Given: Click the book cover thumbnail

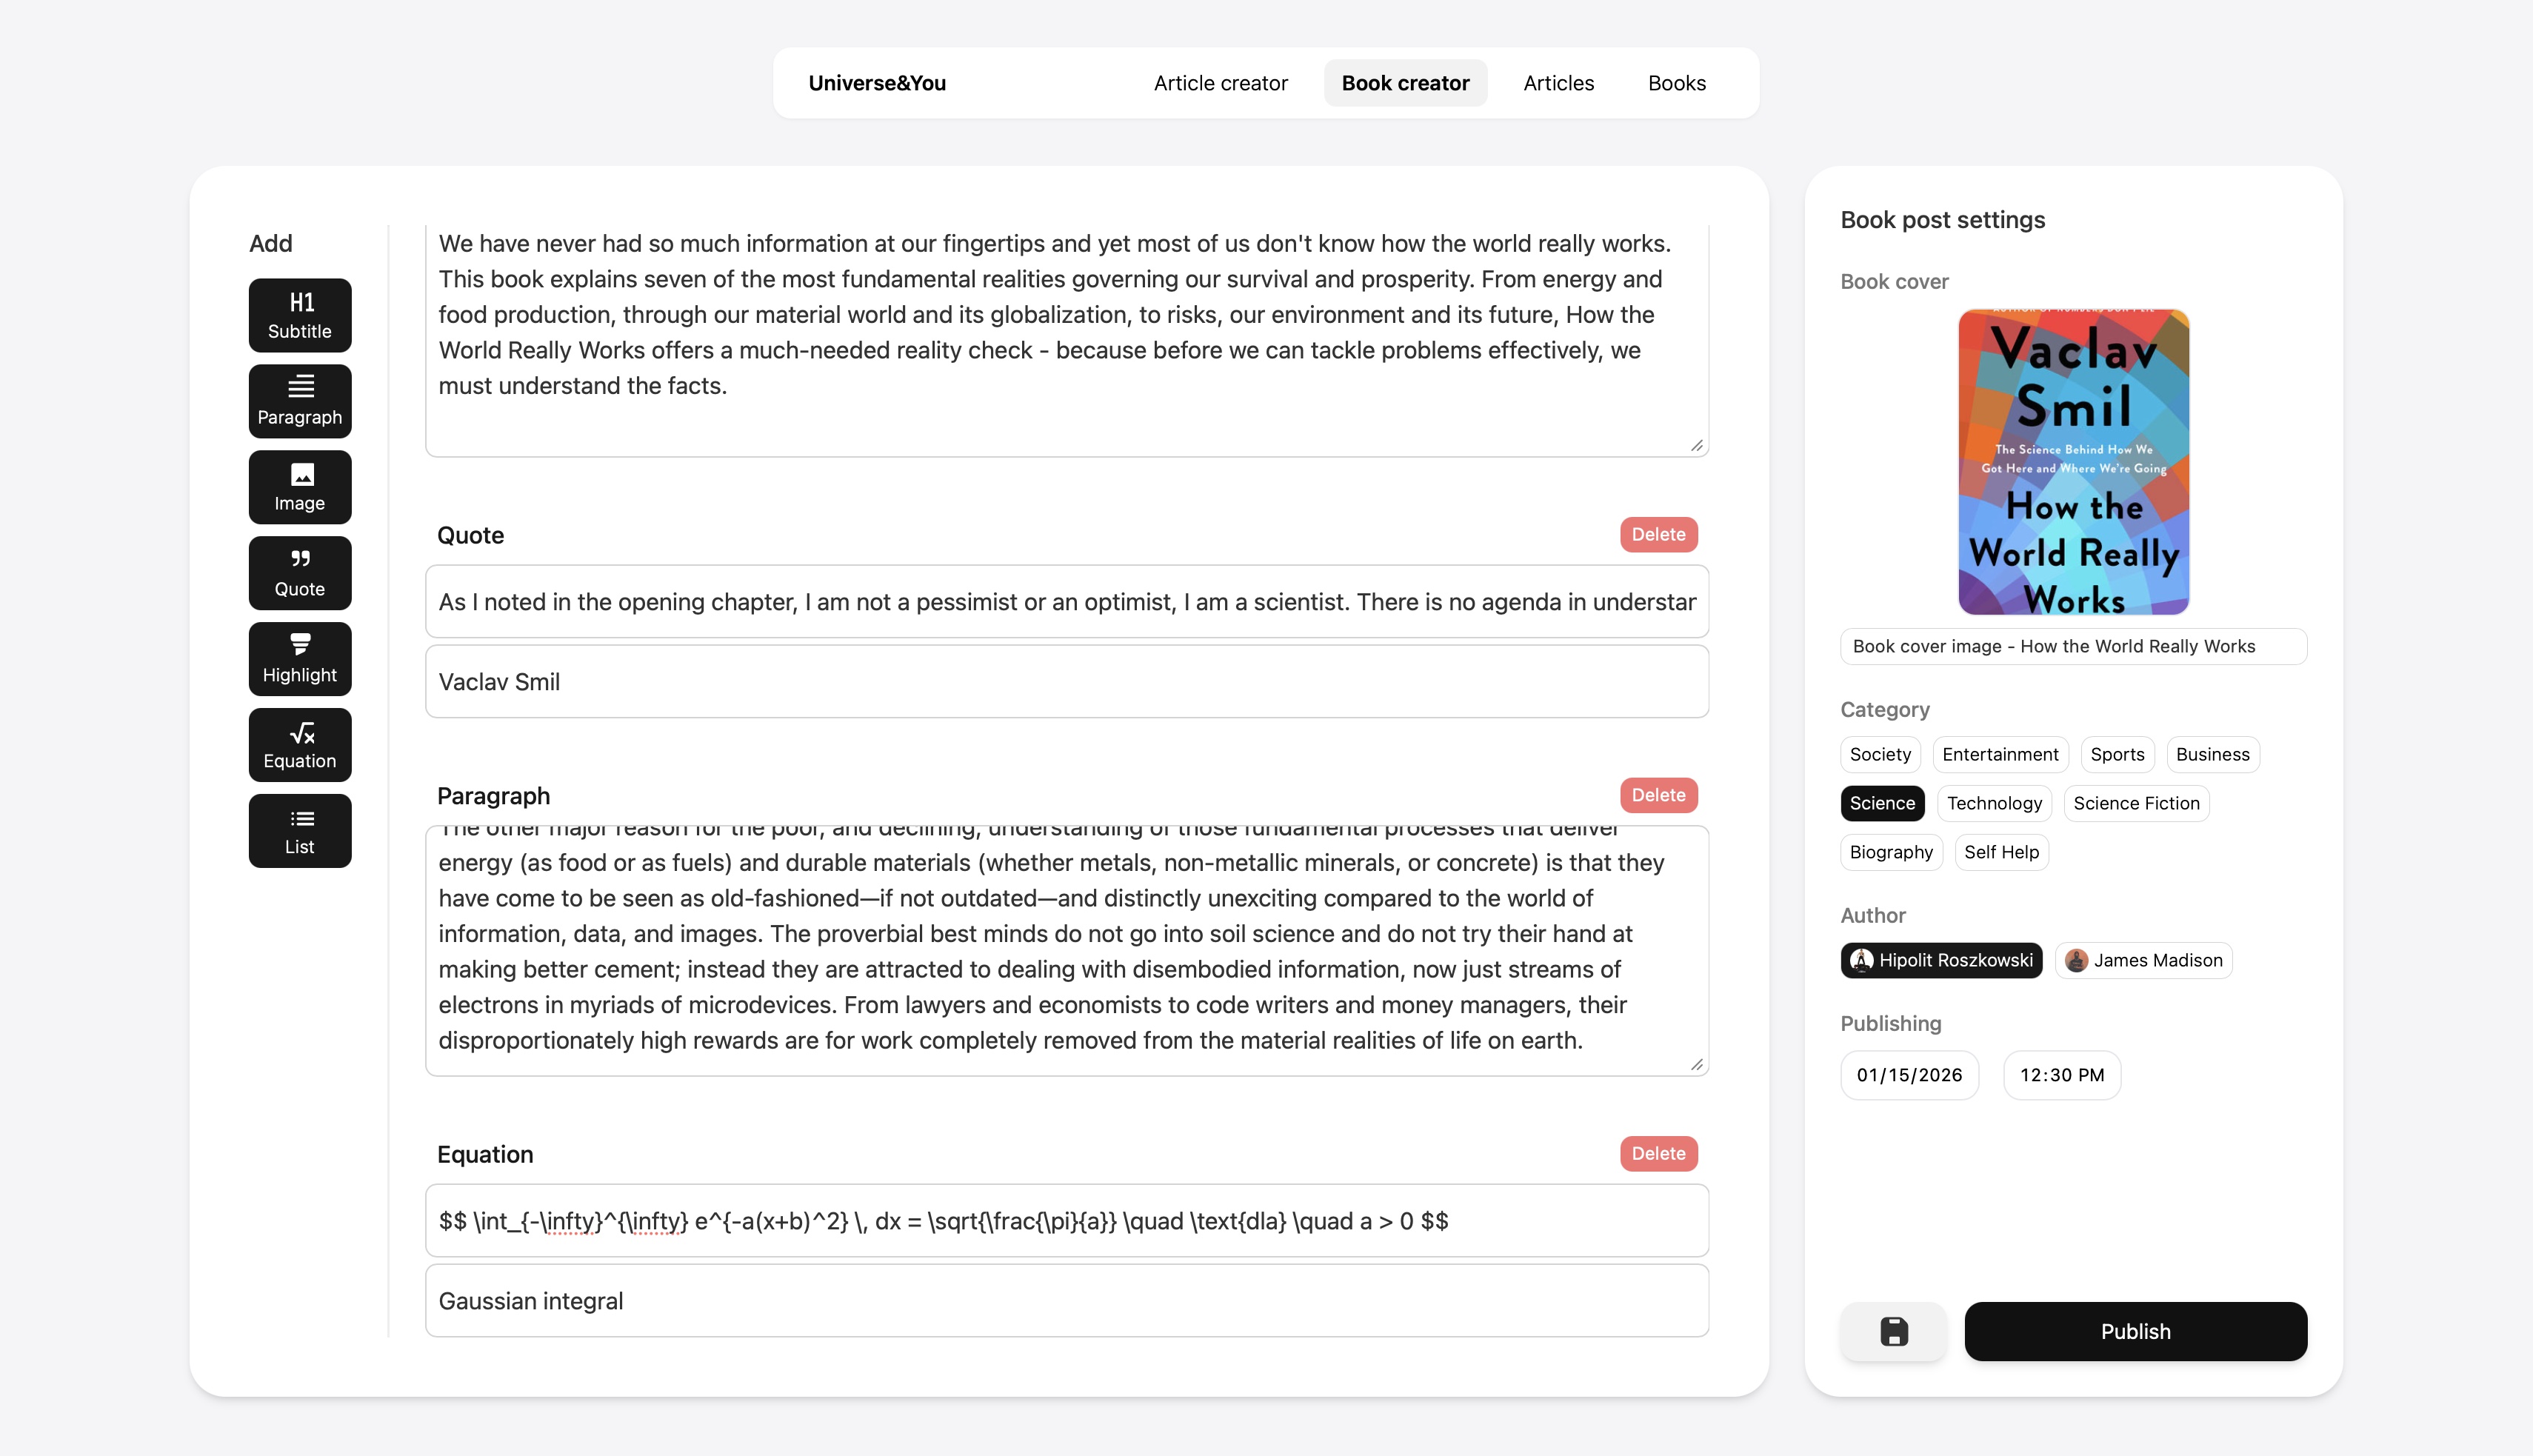Looking at the screenshot, I should 2073,461.
